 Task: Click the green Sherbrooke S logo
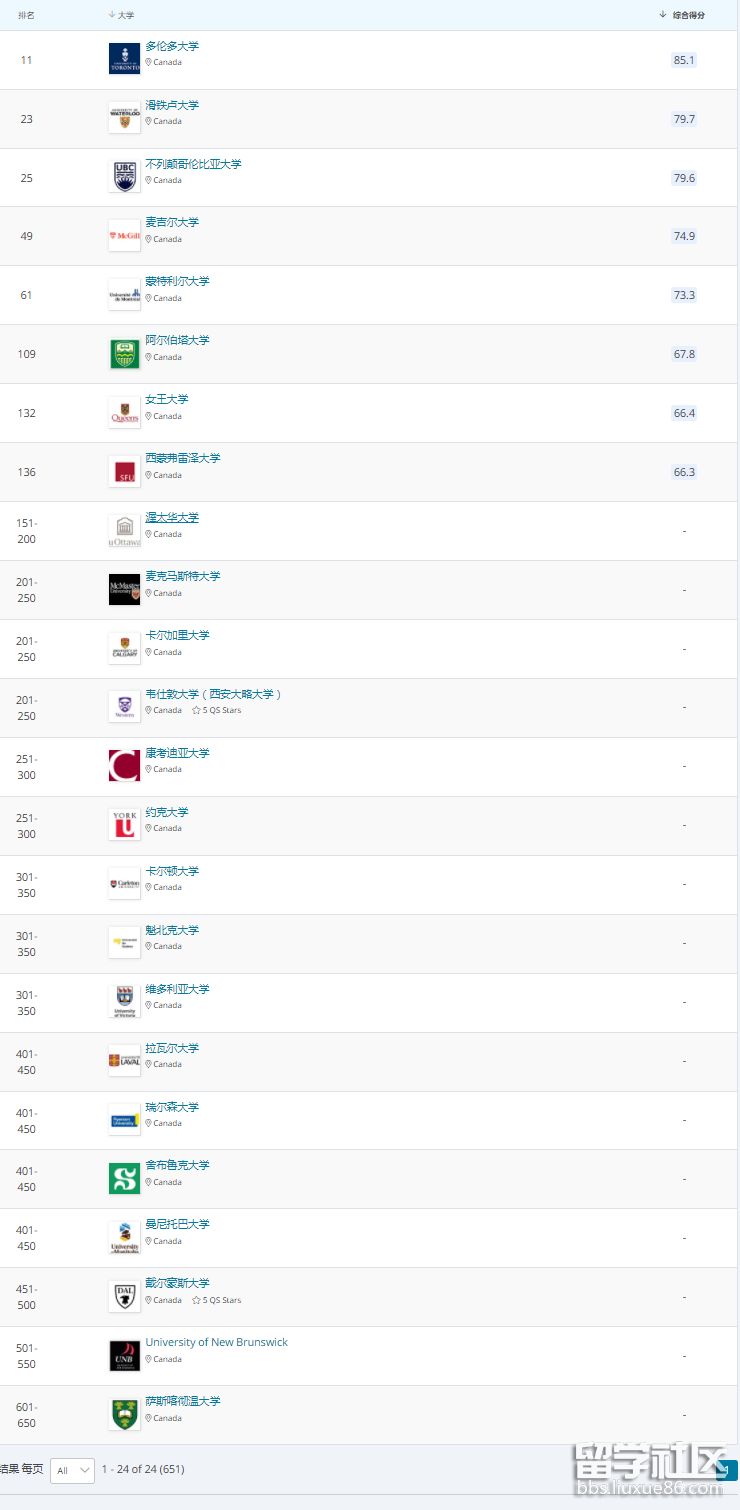coord(124,1178)
